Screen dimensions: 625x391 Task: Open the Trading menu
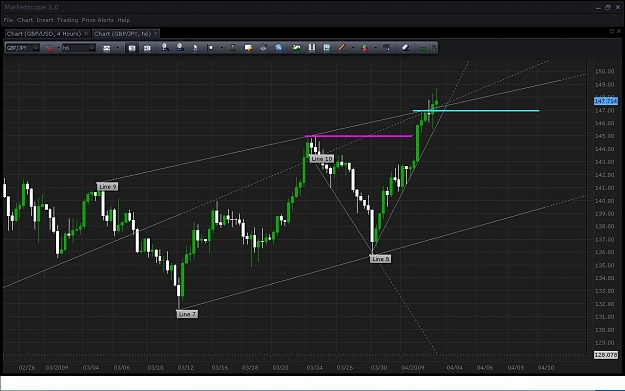[x=67, y=20]
